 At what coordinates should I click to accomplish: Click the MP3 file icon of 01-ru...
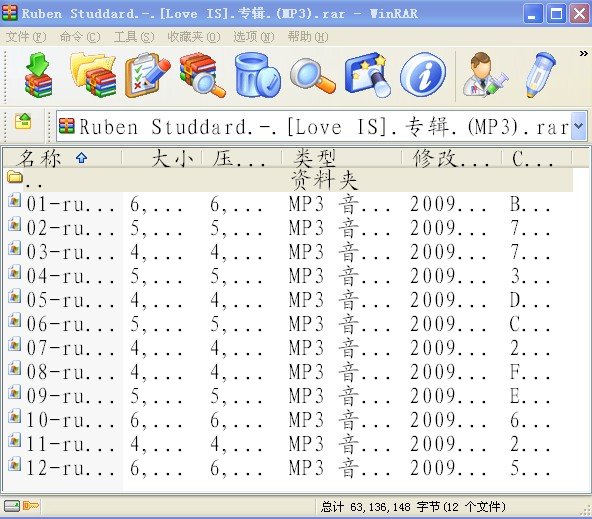tap(15, 200)
